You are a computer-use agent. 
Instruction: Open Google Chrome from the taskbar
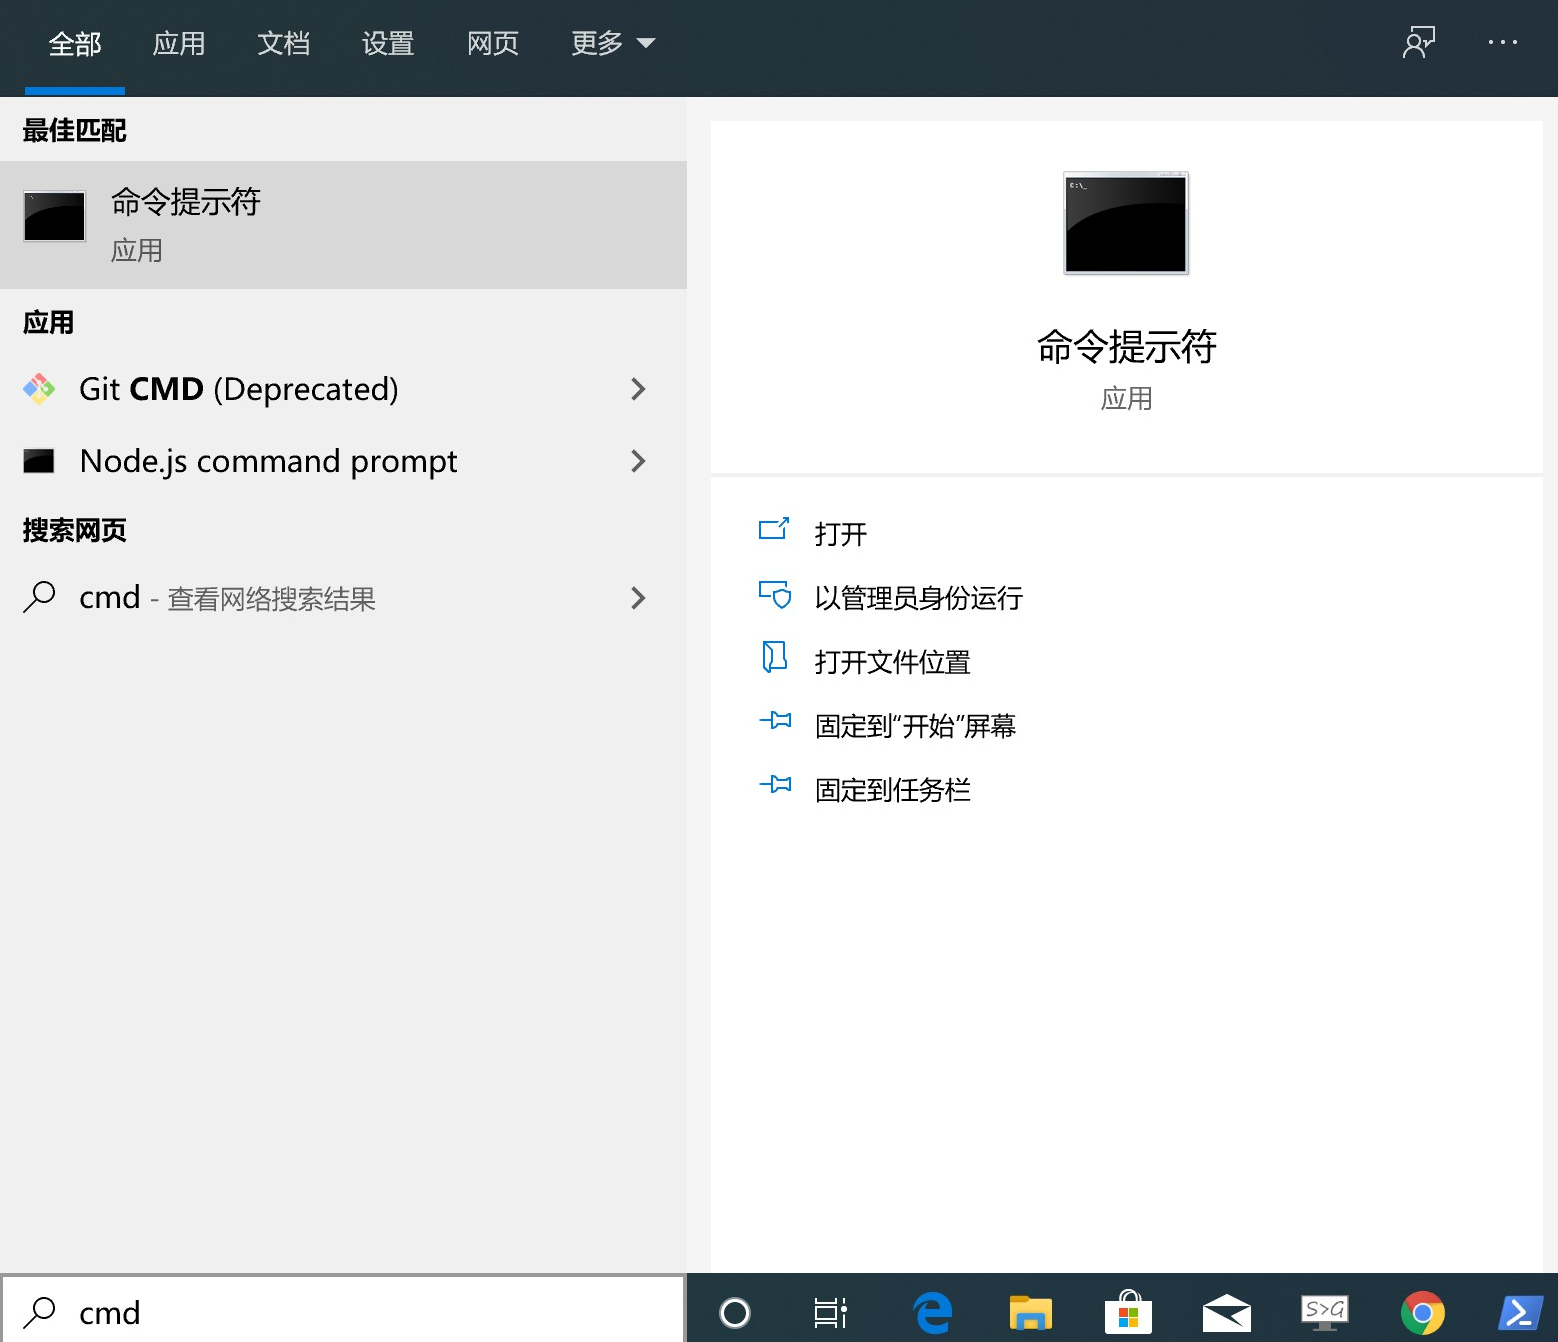(1422, 1311)
